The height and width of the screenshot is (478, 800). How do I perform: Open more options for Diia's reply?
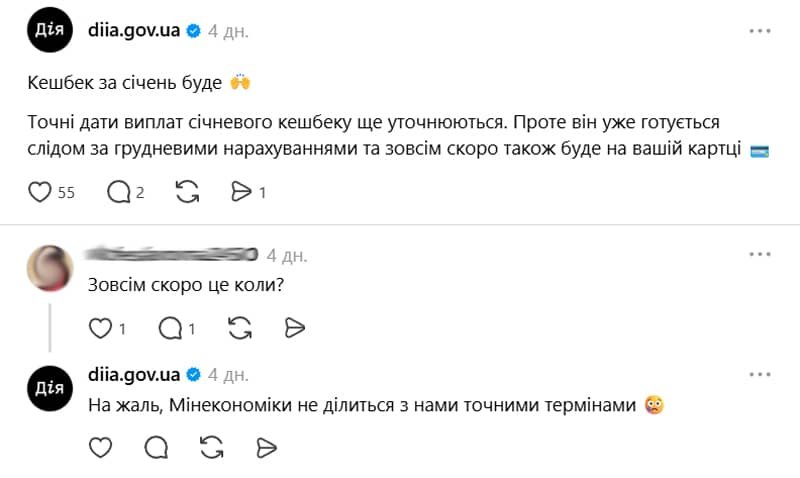(760, 375)
